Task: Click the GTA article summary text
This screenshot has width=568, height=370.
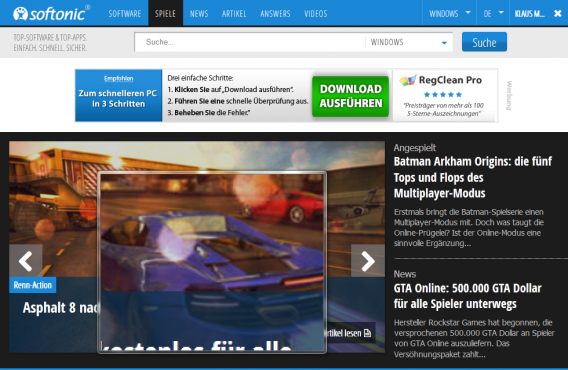Action: [x=474, y=338]
